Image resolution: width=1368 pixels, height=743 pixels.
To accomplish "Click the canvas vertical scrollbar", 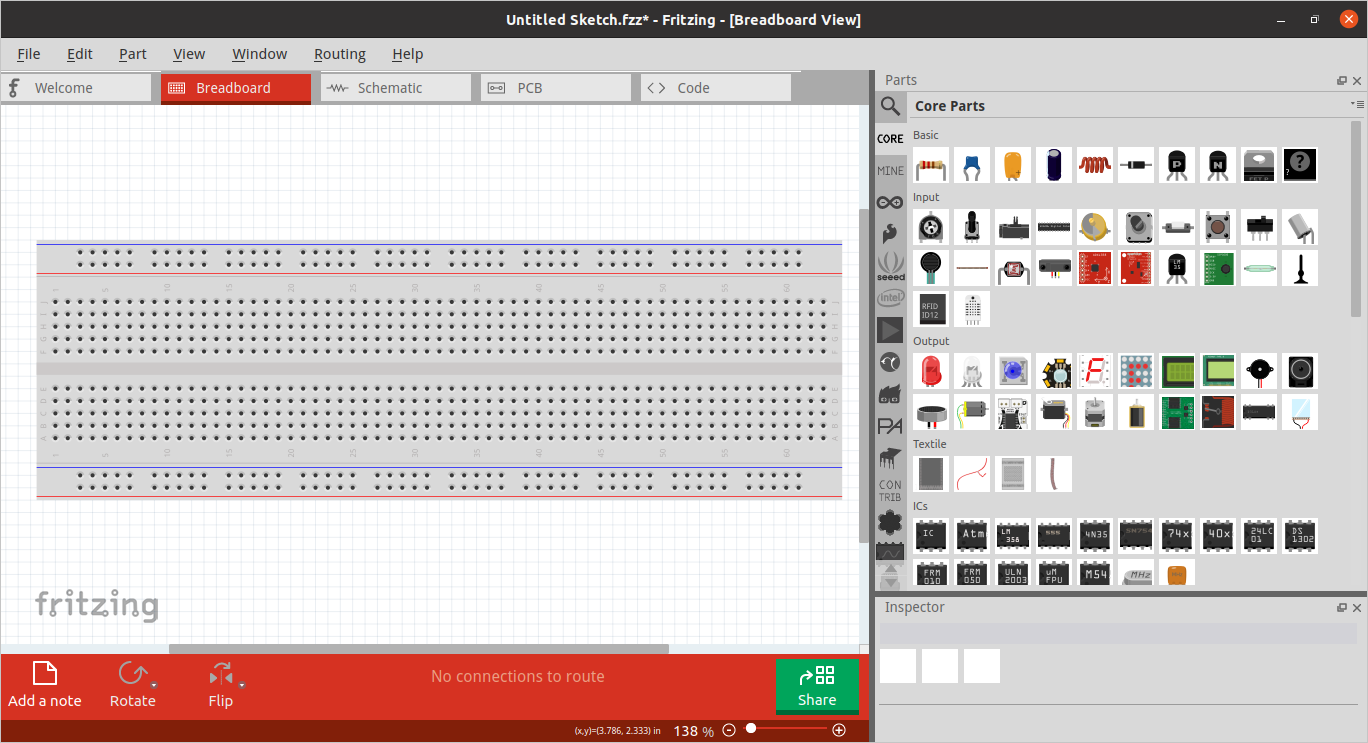I will point(865,377).
